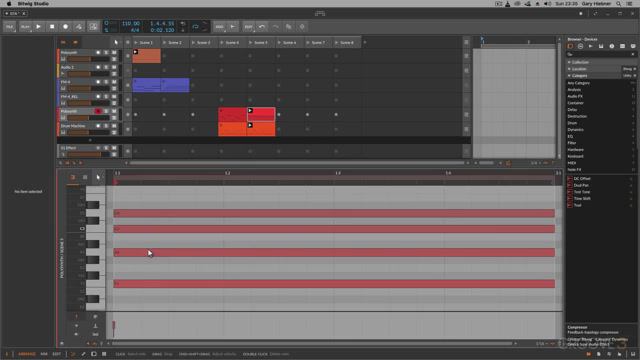Open the presets tab icon in browser
Screen dimensions: 640x360
[580, 46]
